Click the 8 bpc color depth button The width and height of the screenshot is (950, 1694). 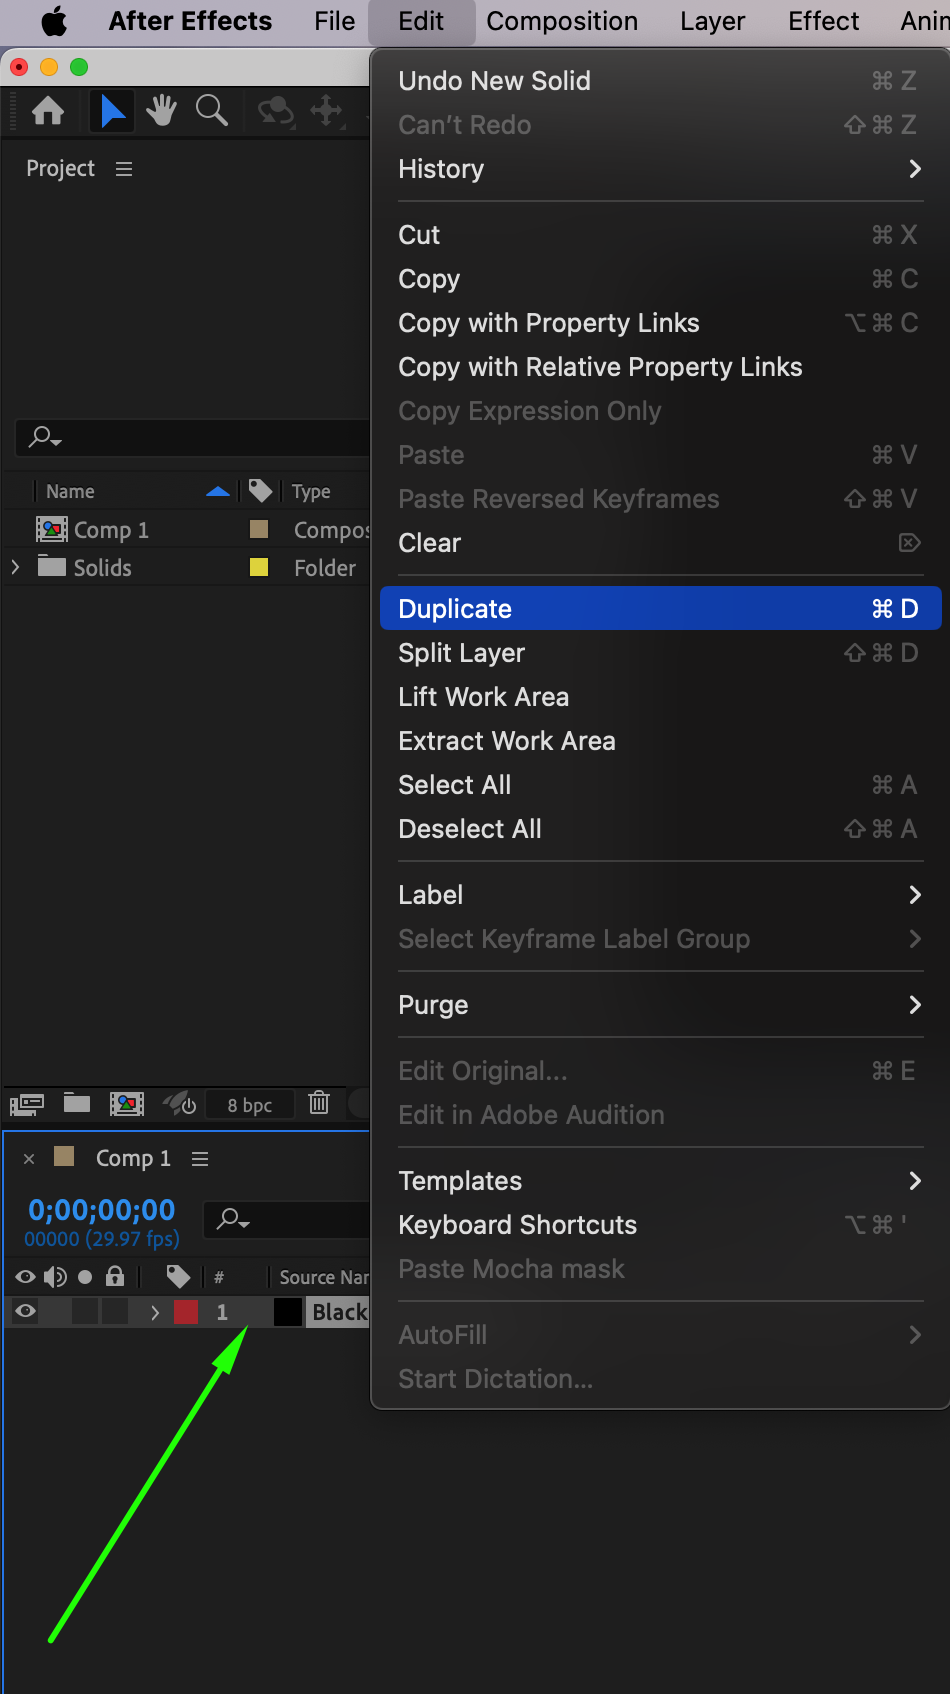tap(250, 1105)
